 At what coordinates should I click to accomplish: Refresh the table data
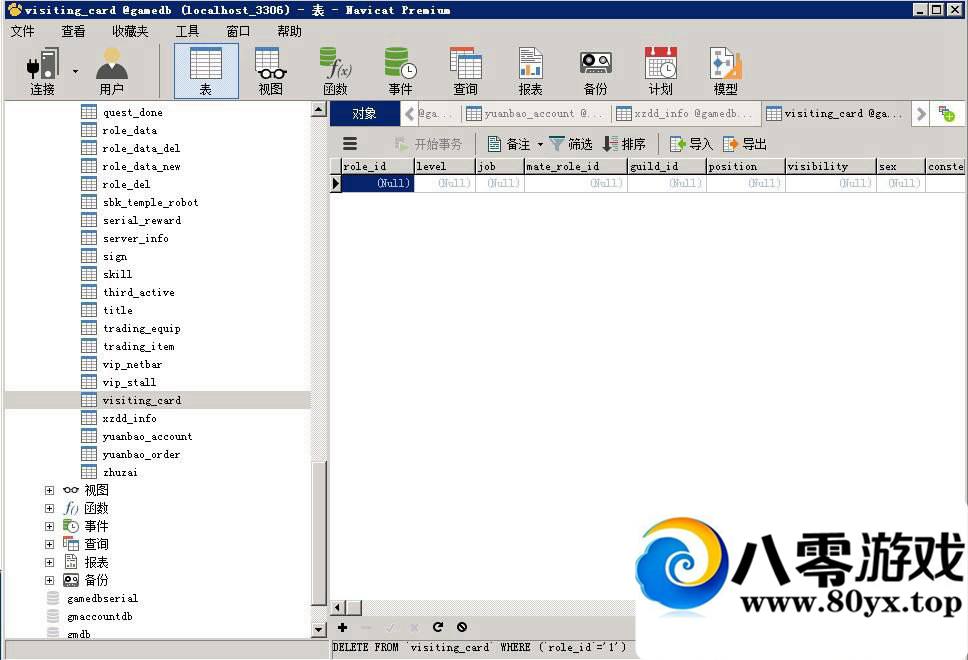point(438,627)
